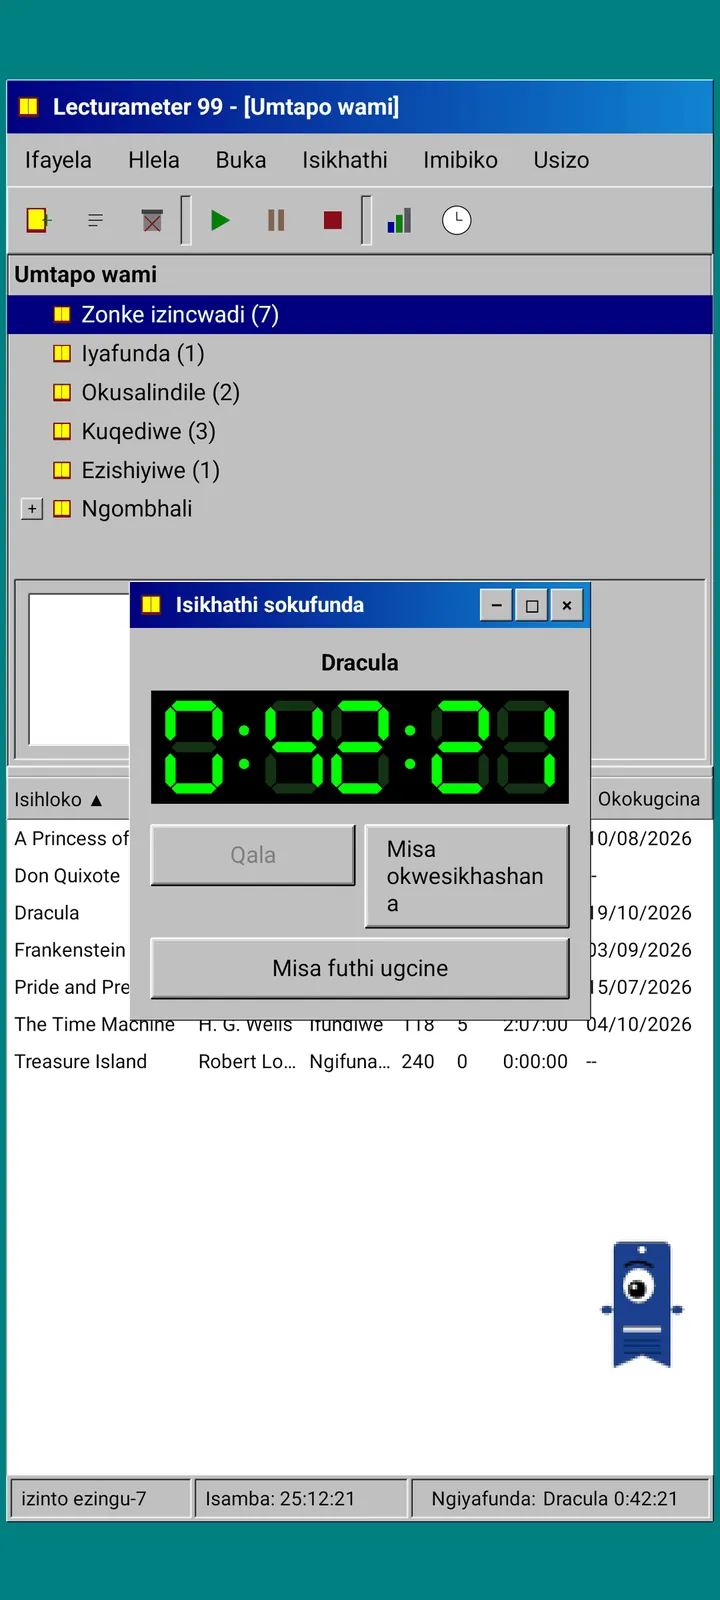Select the Treasure Island row
This screenshot has width=720, height=1600.
pos(360,1061)
